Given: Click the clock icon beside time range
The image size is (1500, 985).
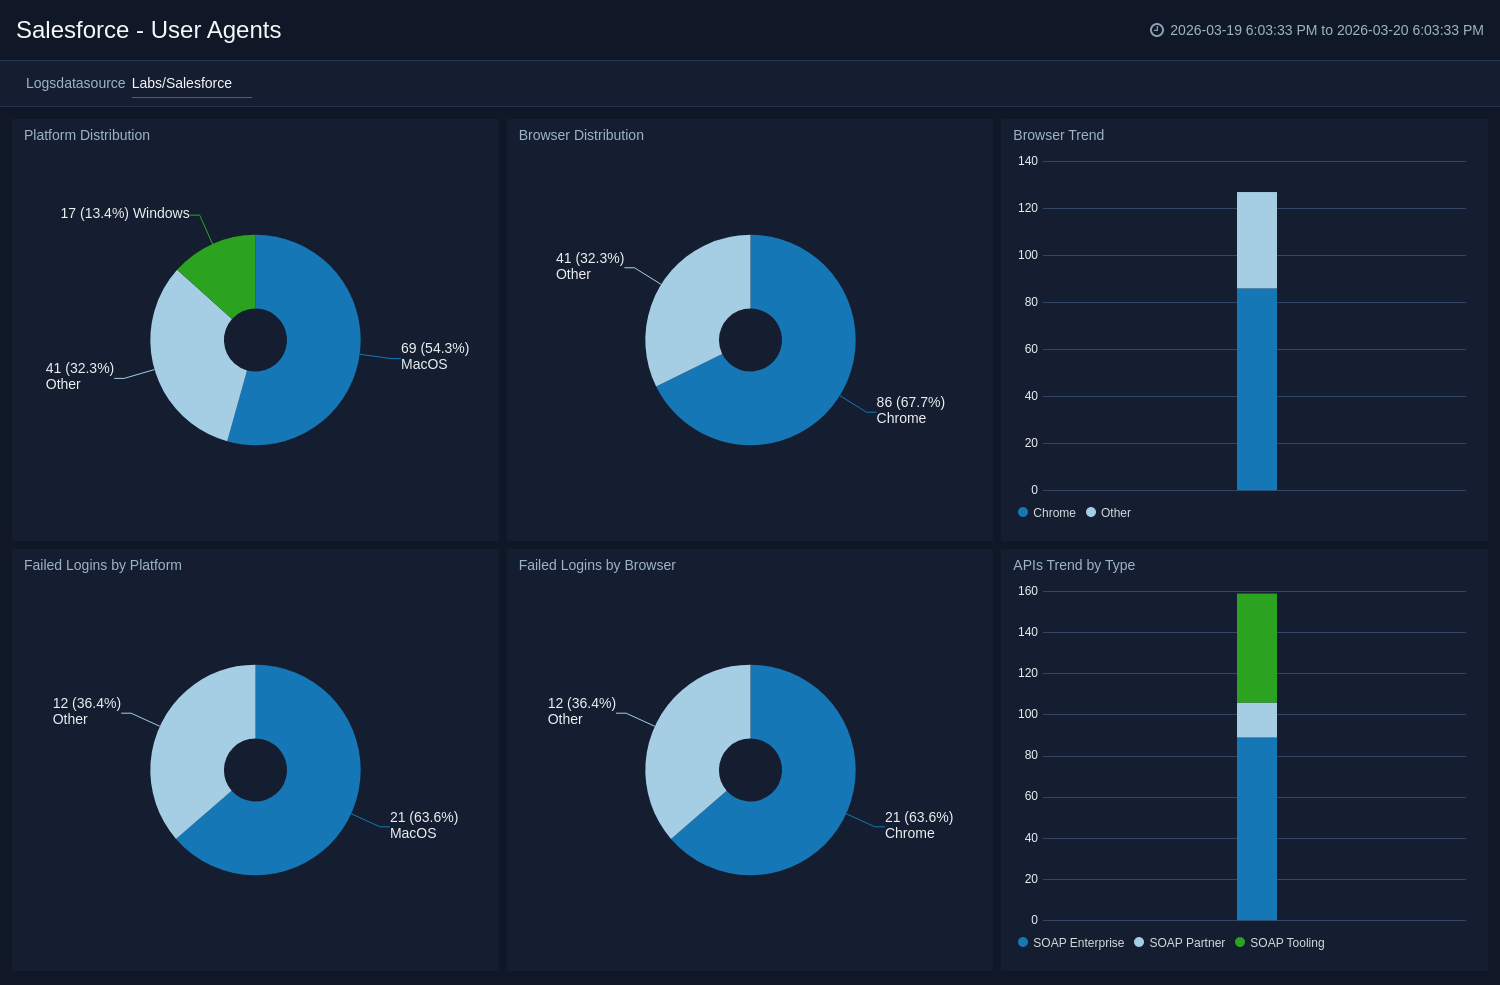Looking at the screenshot, I should [1157, 30].
